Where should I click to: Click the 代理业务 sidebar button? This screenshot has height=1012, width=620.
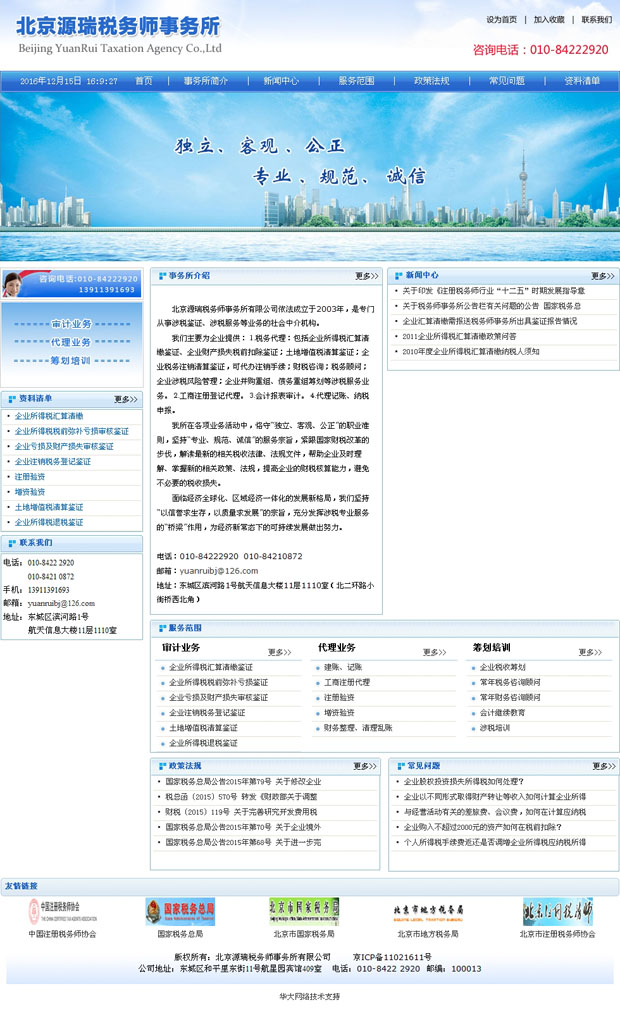click(x=71, y=342)
